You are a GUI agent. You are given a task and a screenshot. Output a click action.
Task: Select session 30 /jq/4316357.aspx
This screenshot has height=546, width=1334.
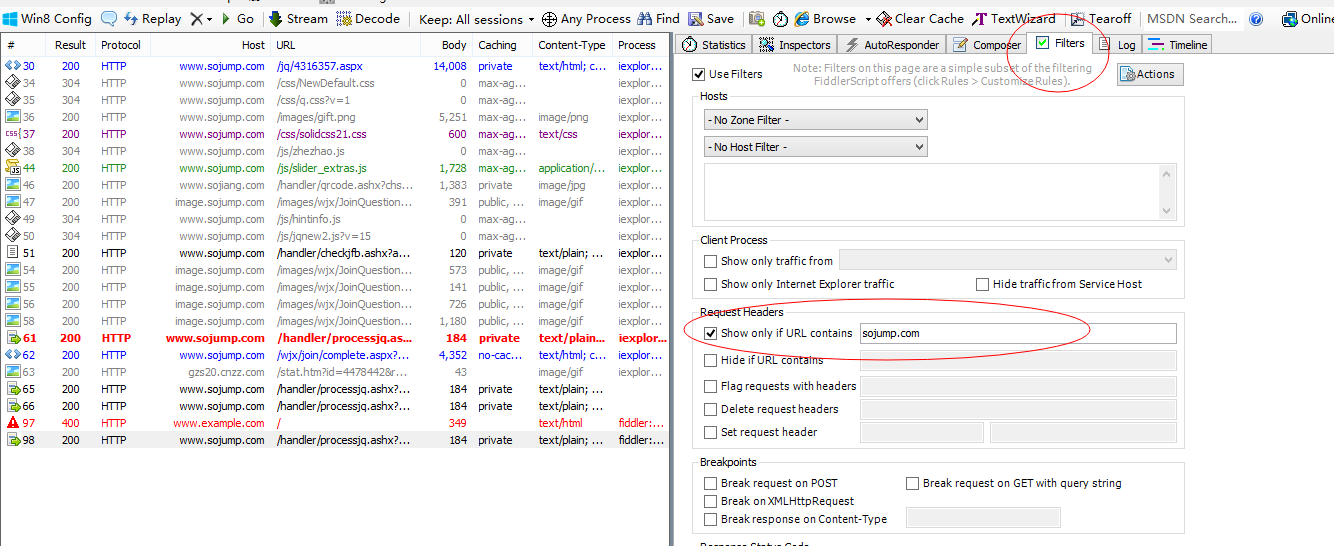(x=334, y=66)
